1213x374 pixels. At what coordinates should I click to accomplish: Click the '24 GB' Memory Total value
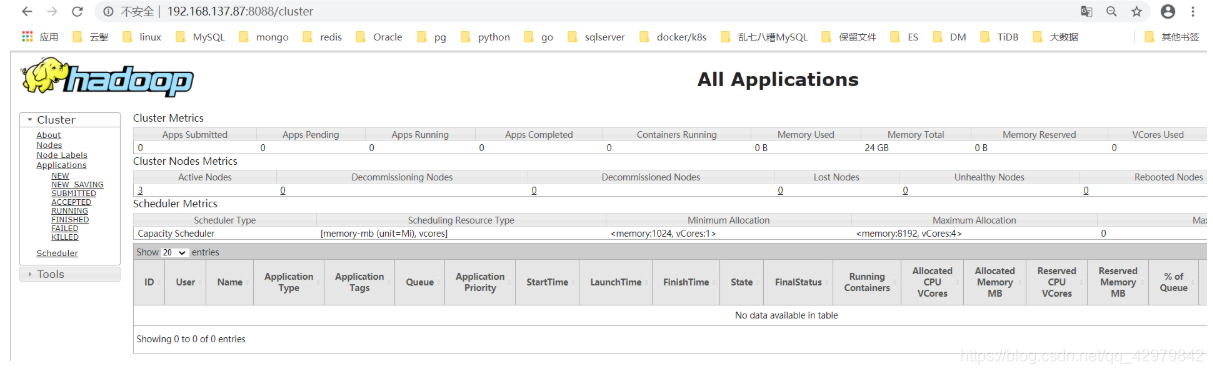[877, 147]
